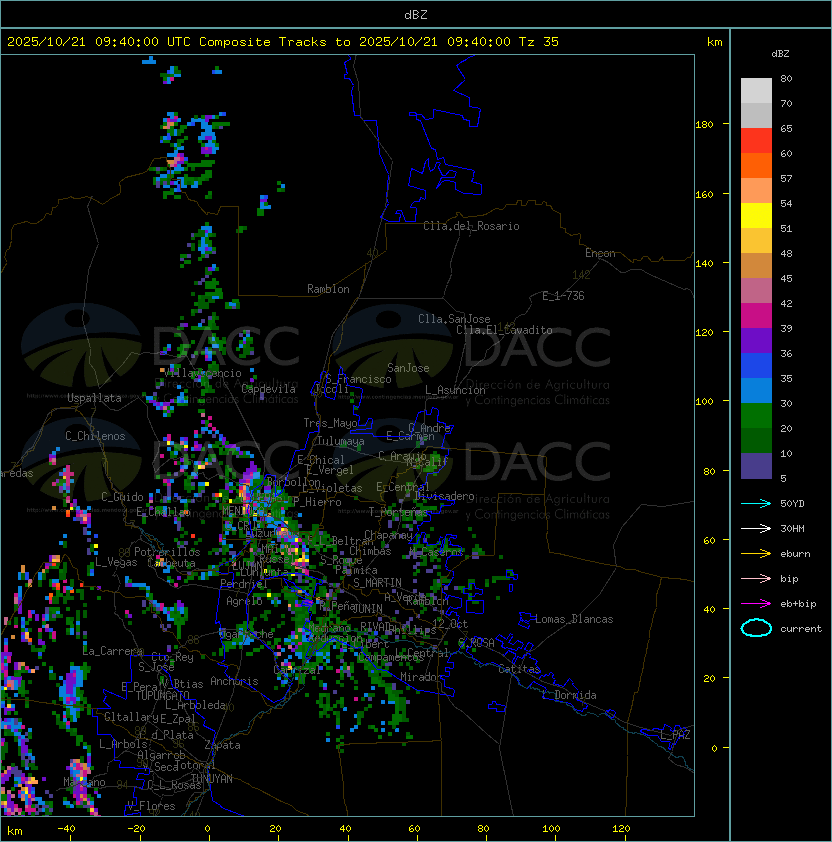Click the Capdevila label
Viewport: 832px width, 842px height.
(268, 389)
